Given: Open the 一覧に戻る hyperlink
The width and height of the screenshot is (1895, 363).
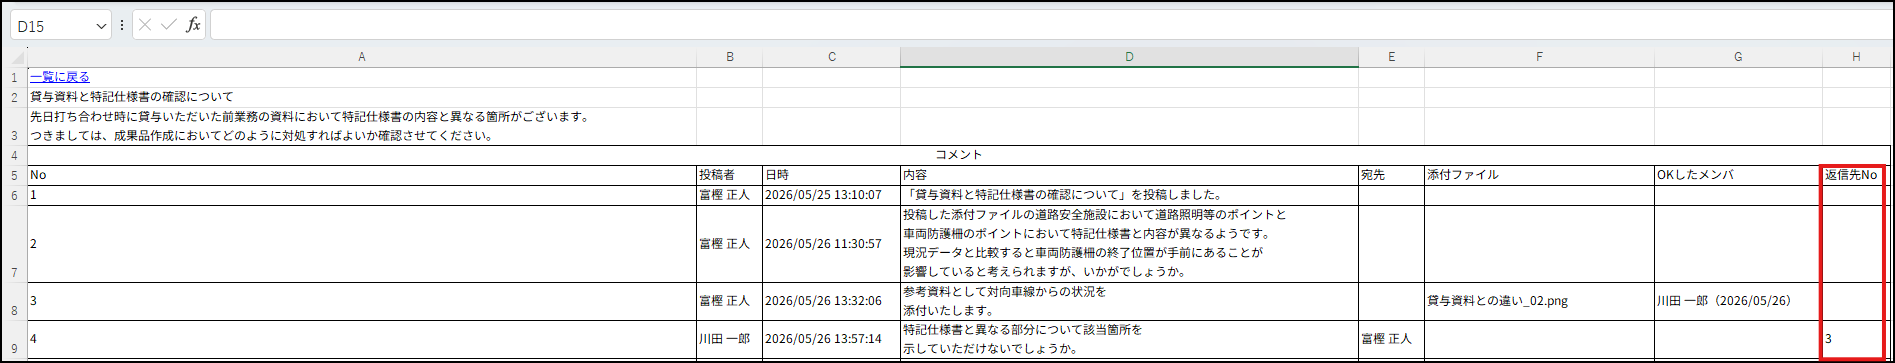Looking at the screenshot, I should pos(60,77).
